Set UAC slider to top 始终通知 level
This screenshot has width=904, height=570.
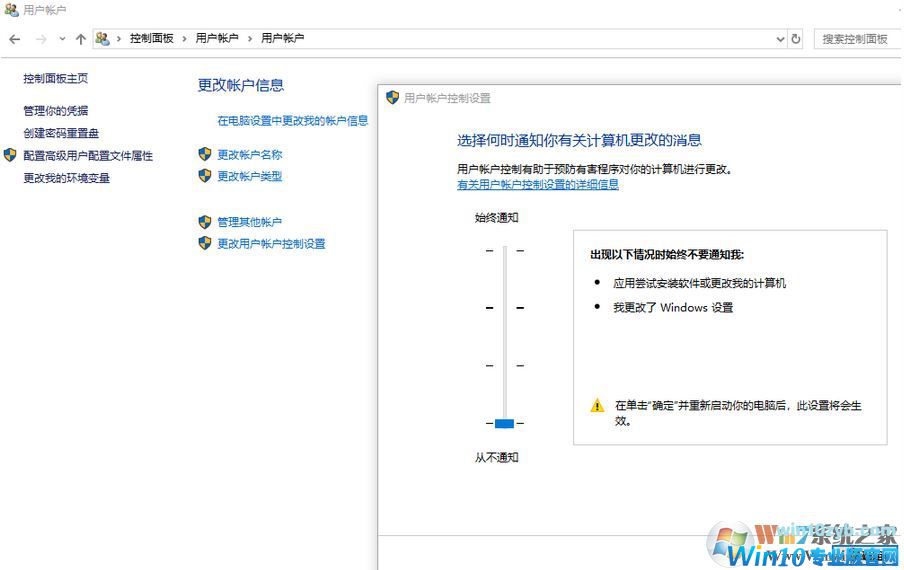(x=504, y=251)
